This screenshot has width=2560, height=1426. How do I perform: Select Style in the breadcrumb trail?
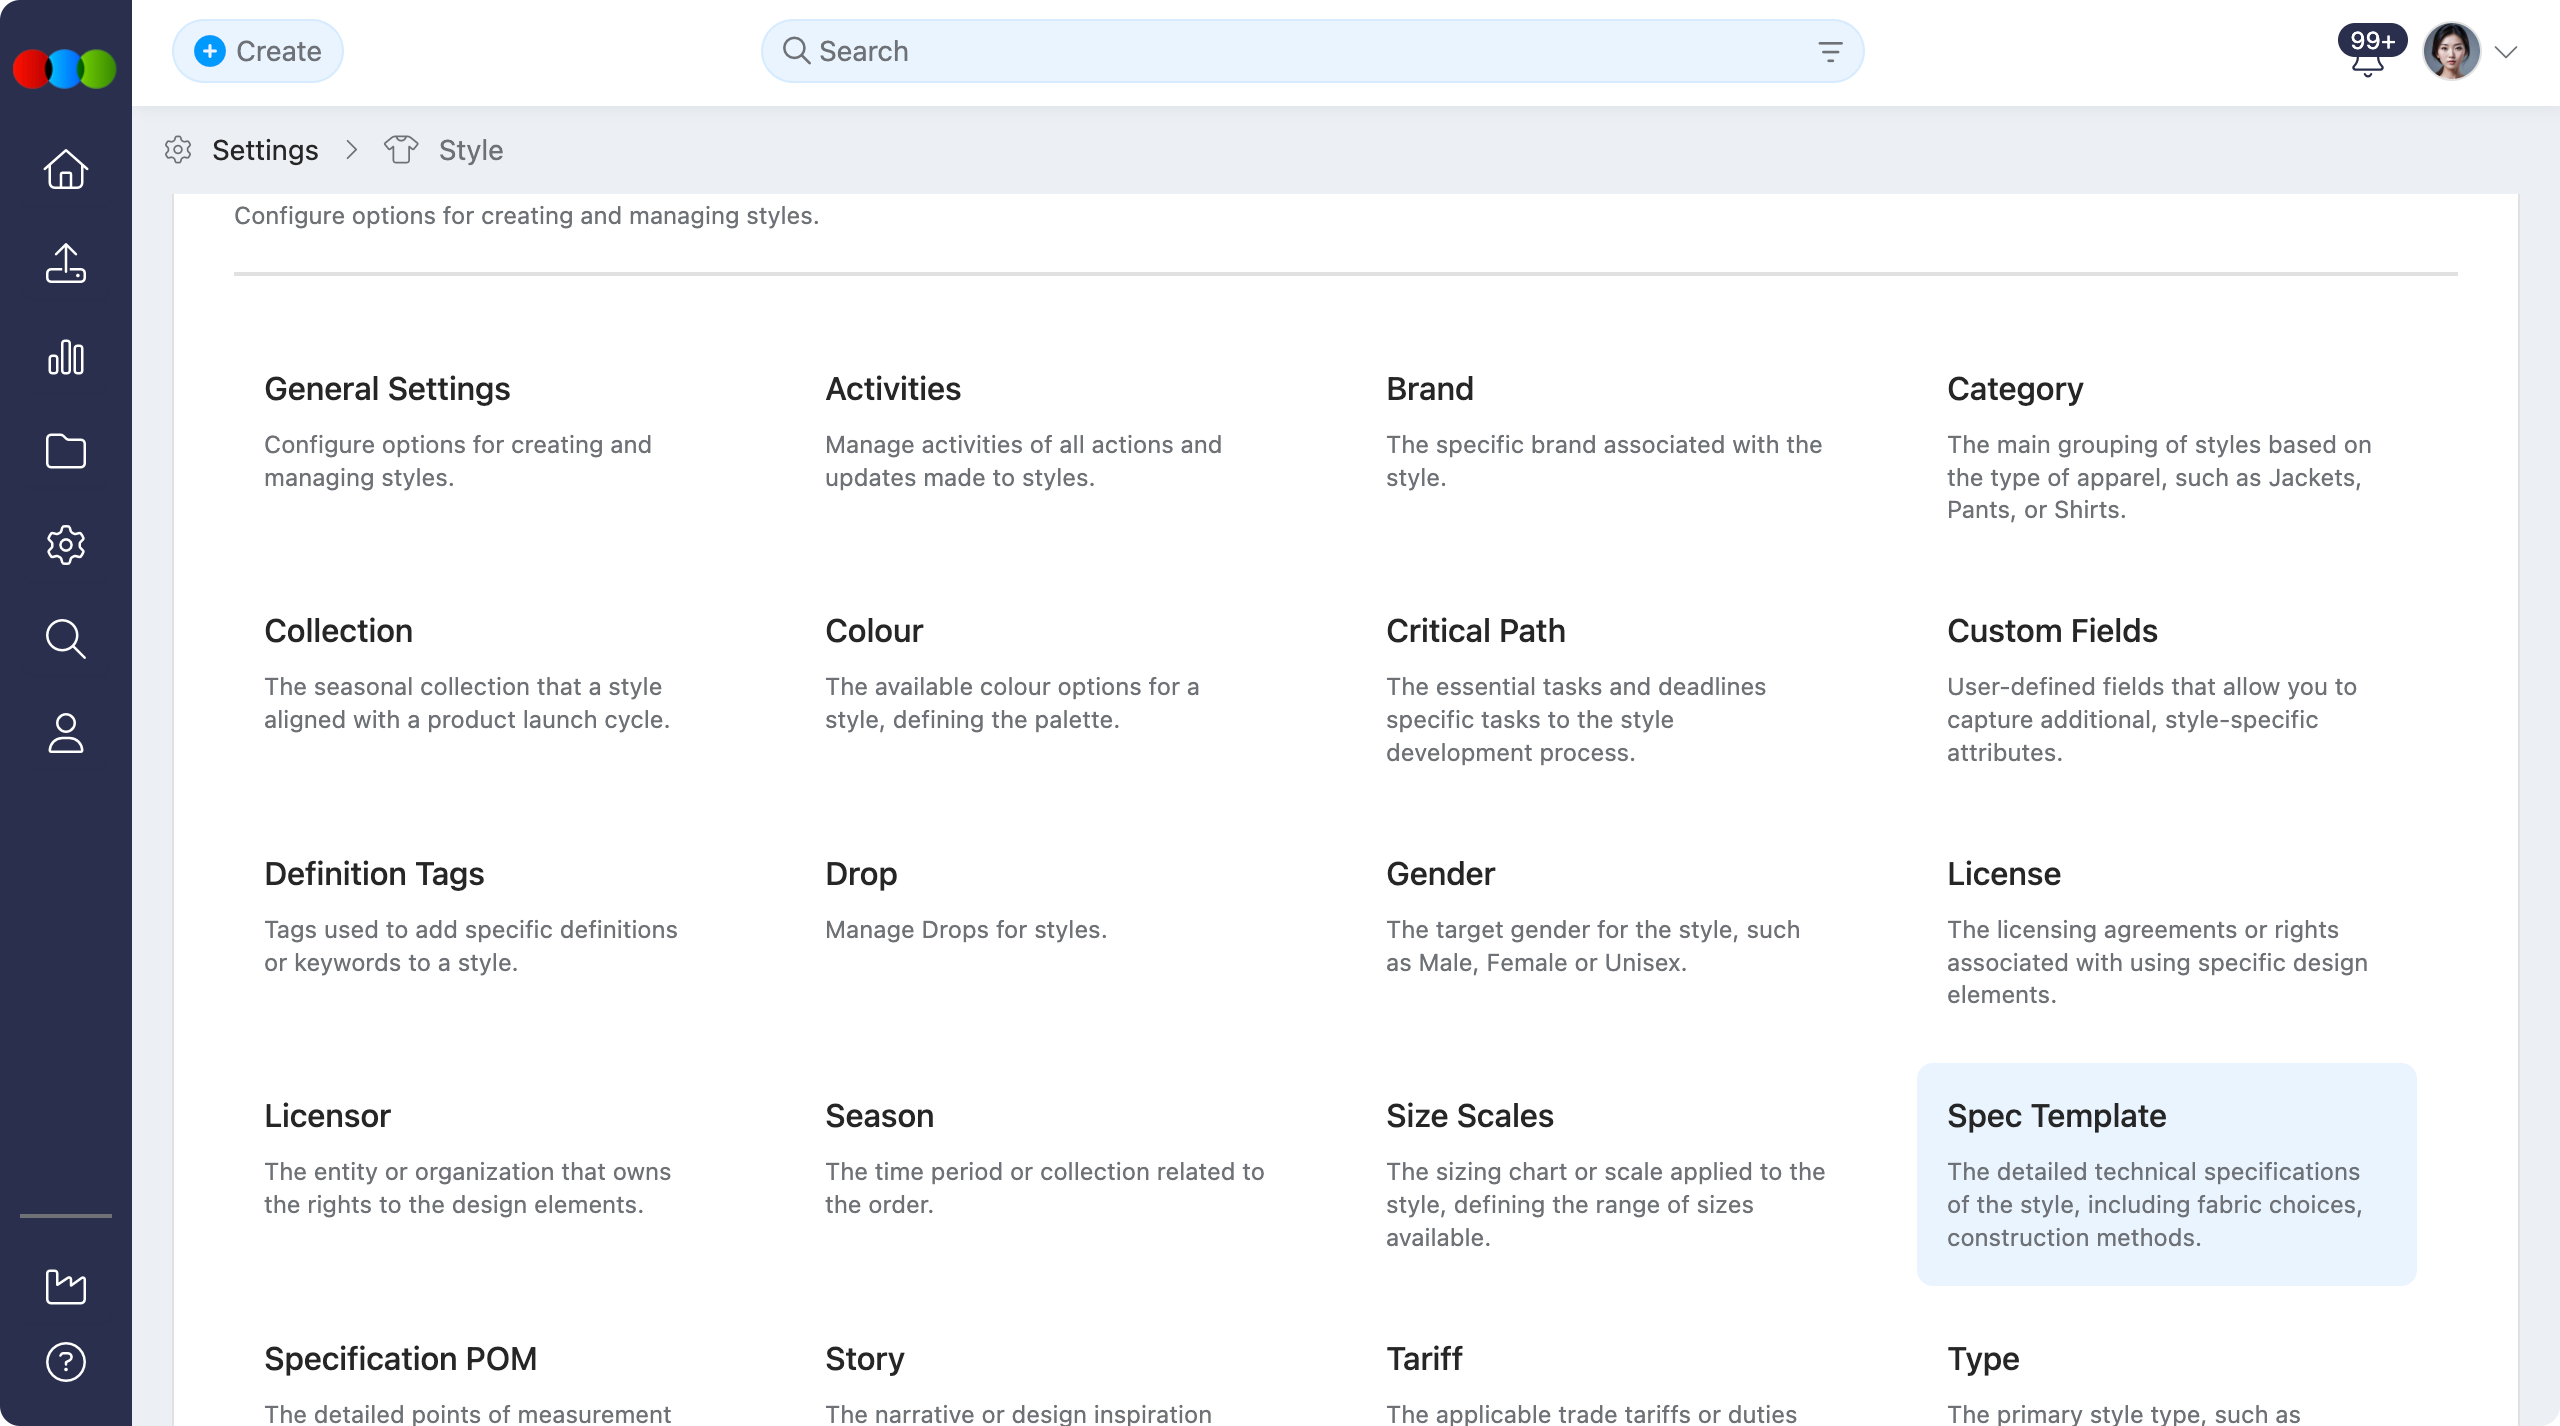pos(471,149)
